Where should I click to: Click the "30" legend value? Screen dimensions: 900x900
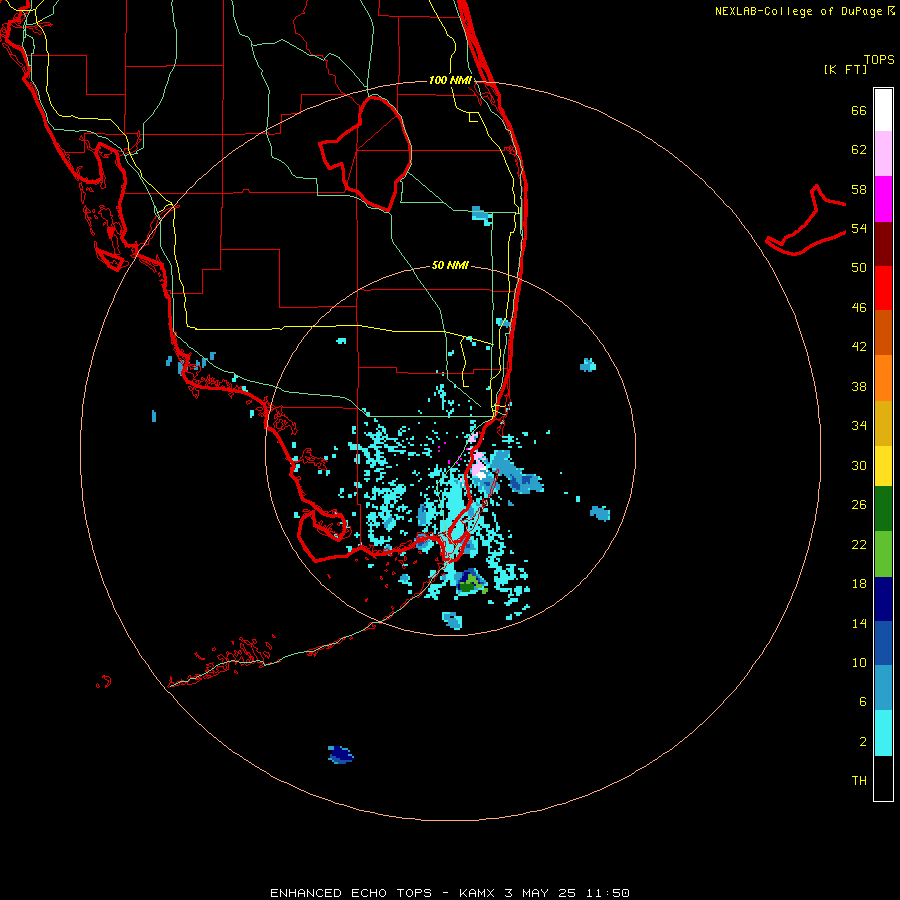pos(859,465)
